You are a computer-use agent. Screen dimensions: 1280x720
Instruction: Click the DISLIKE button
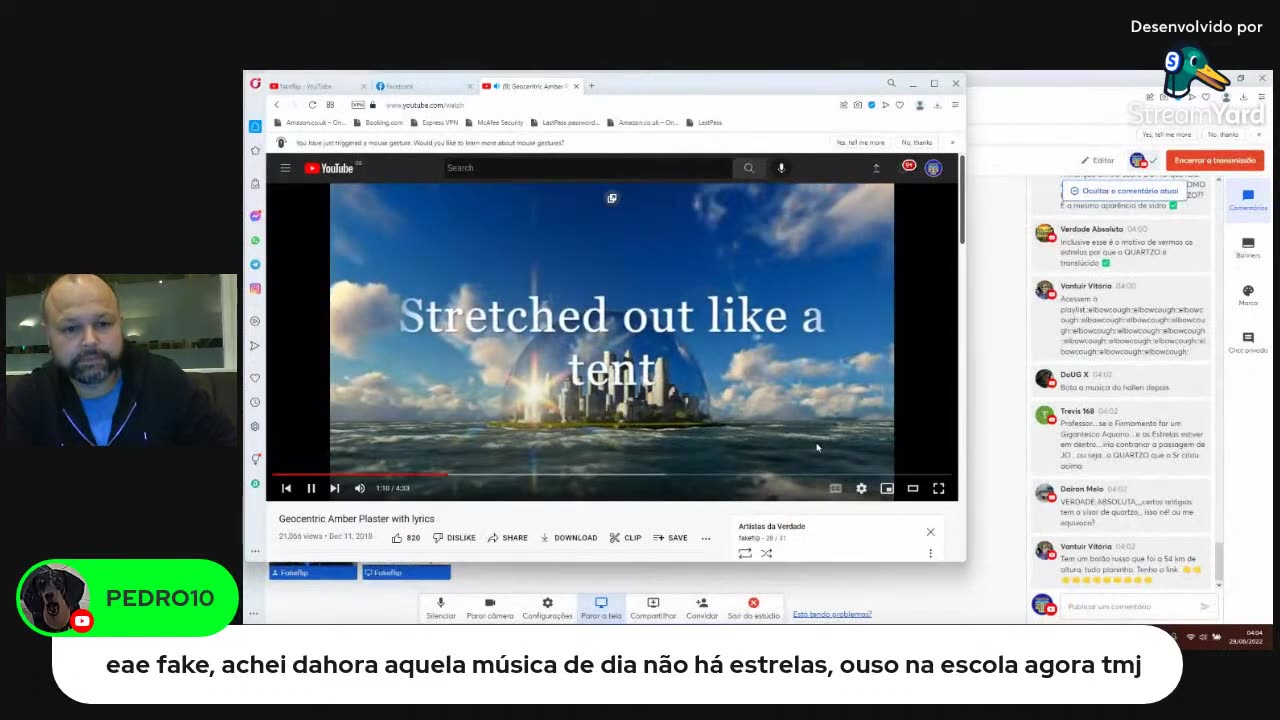[x=454, y=538]
